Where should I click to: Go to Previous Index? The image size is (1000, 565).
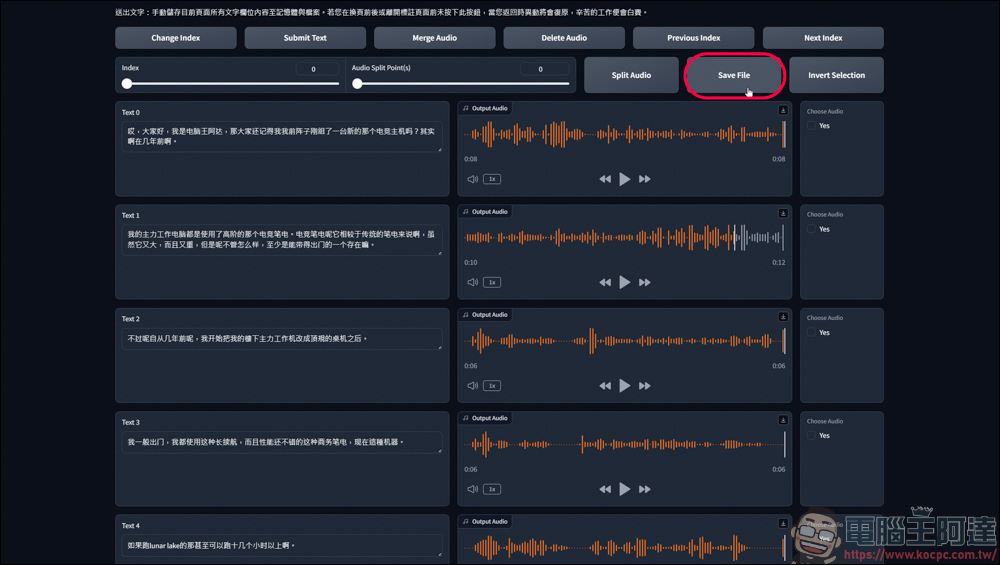point(693,38)
